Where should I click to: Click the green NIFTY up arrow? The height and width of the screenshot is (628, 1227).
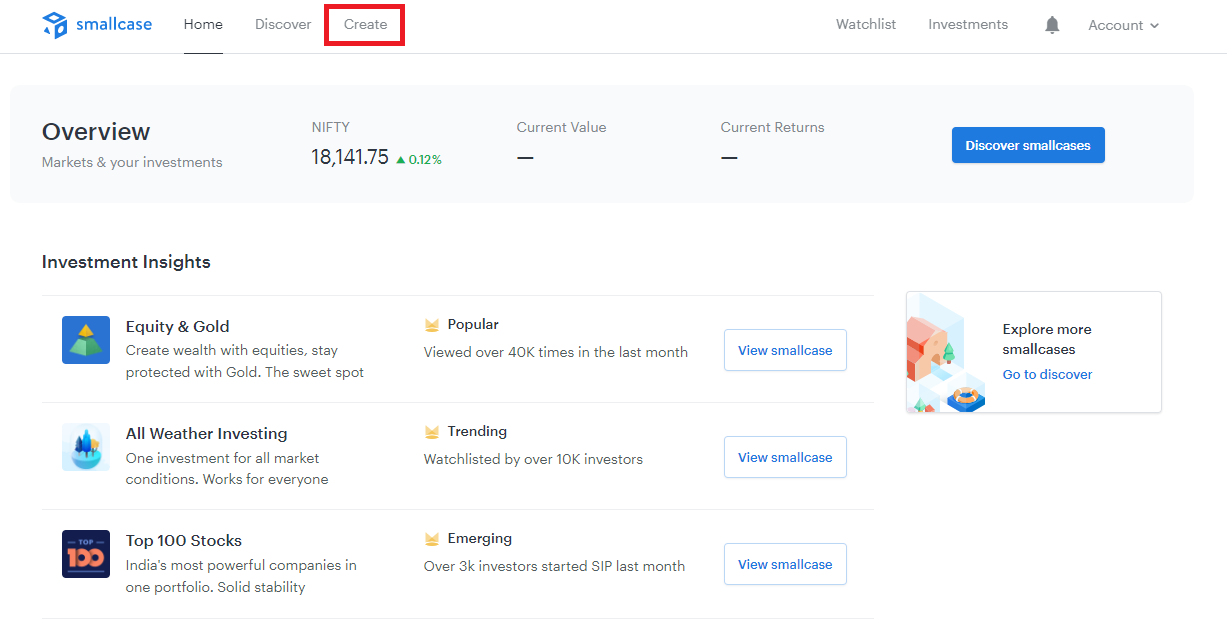(x=400, y=159)
